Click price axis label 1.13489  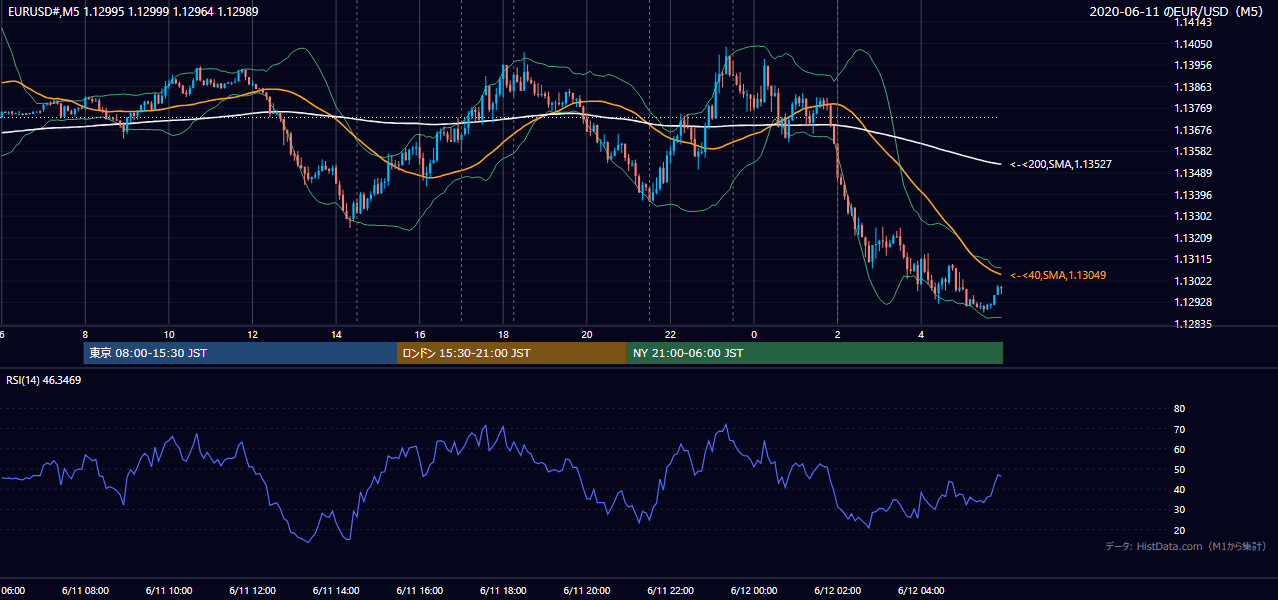[1192, 173]
